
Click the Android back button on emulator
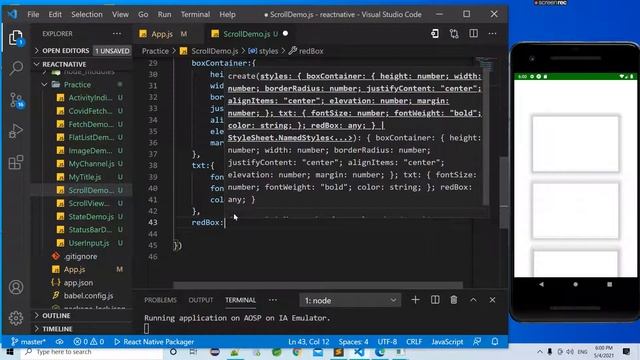541,284
